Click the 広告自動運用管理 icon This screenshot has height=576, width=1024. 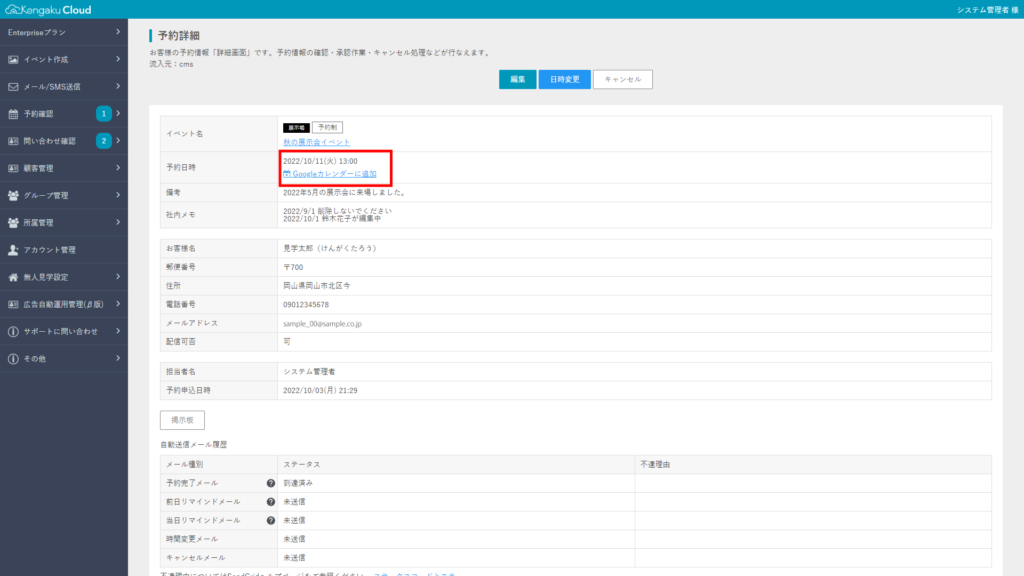point(13,304)
